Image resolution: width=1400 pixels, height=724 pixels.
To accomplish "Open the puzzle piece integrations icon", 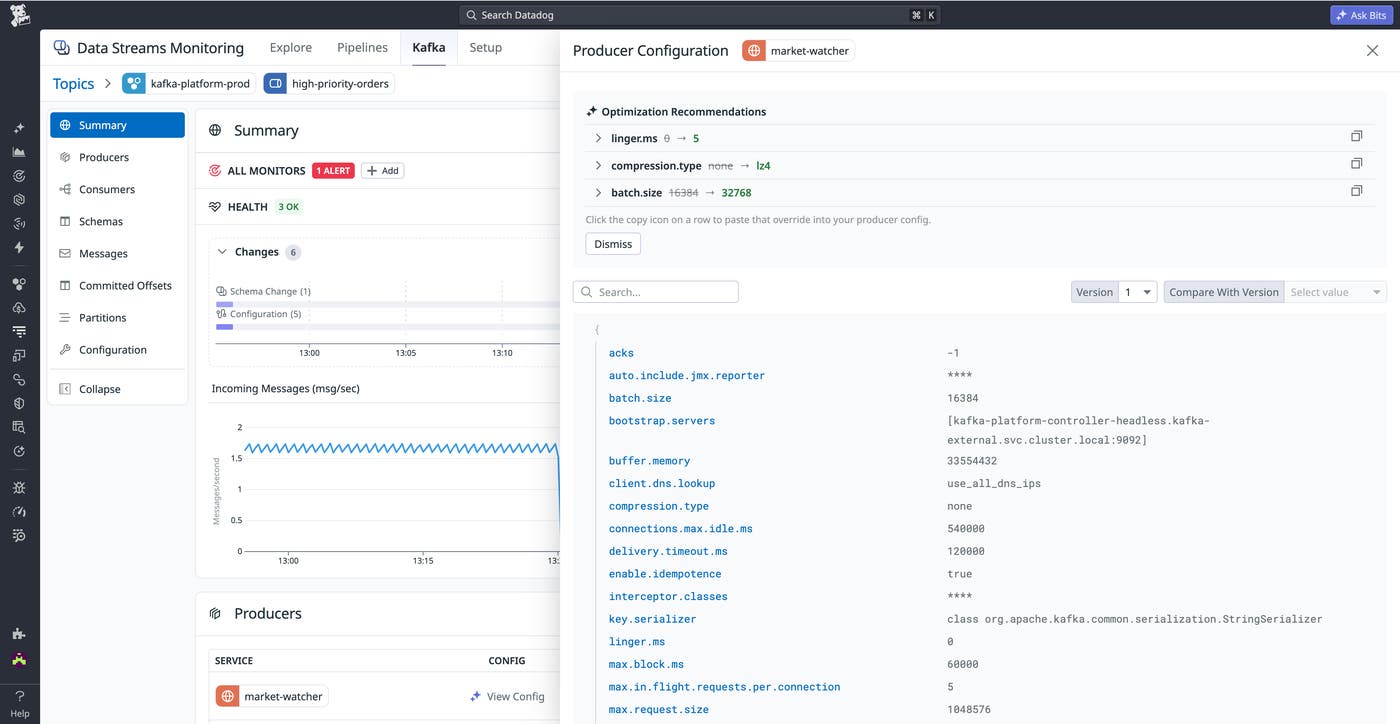I will [x=19, y=634].
